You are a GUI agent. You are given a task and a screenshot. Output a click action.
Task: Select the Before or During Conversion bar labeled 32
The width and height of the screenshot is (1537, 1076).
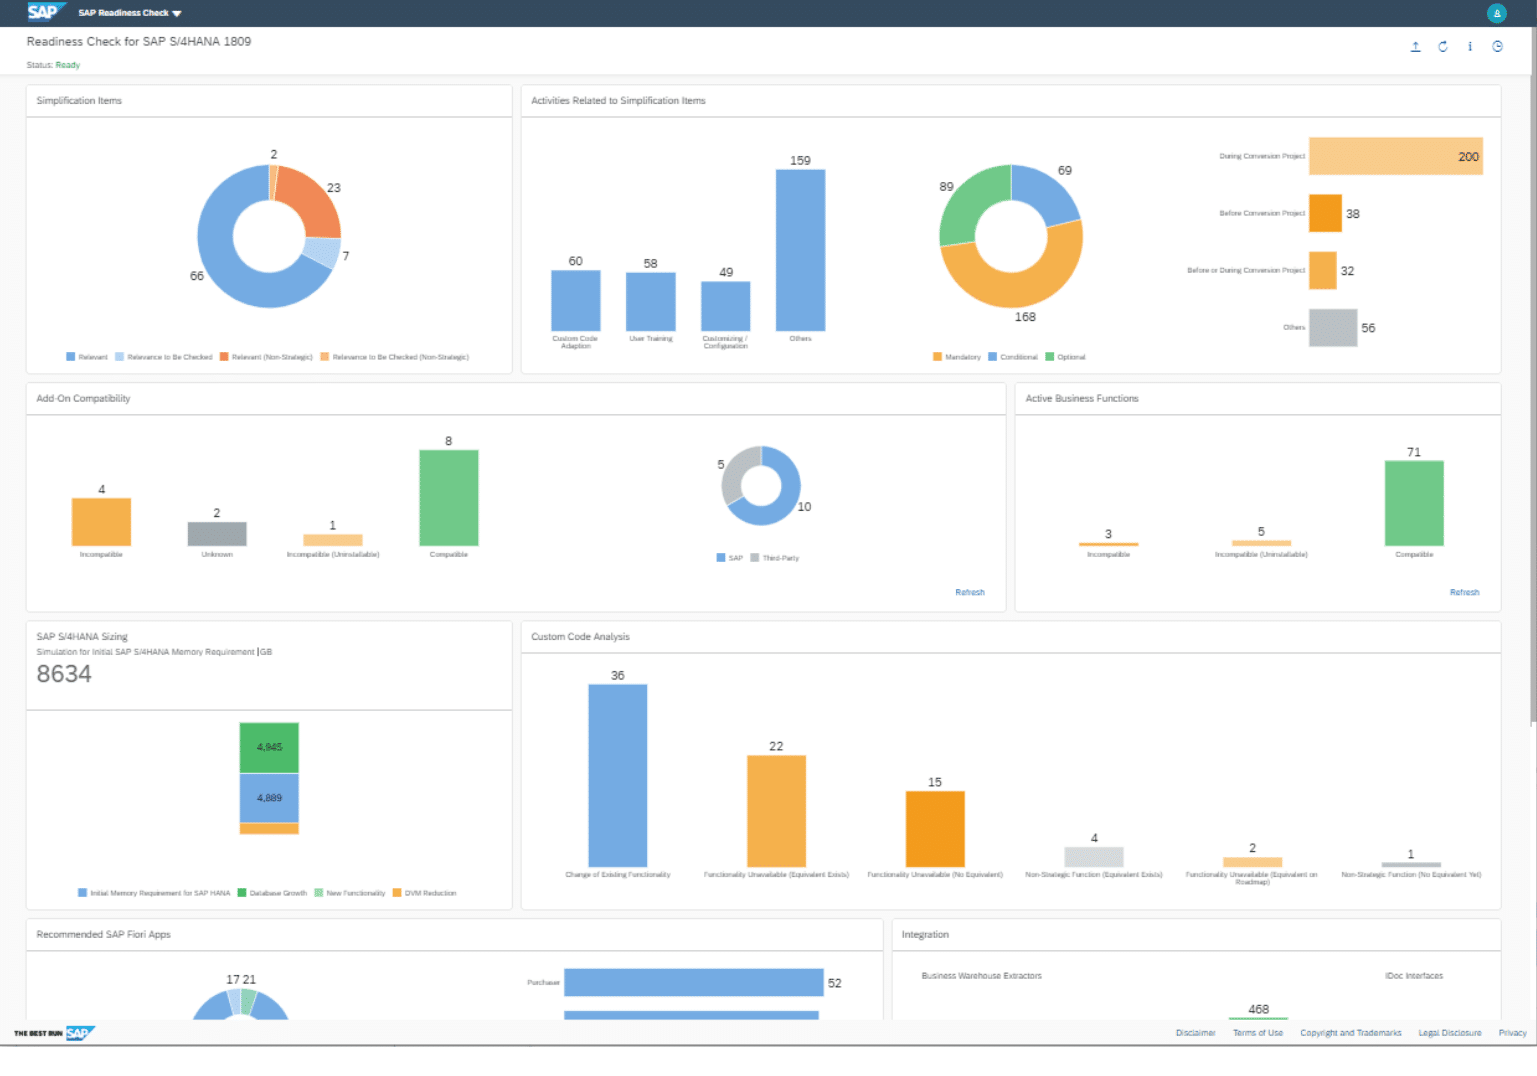(1323, 270)
